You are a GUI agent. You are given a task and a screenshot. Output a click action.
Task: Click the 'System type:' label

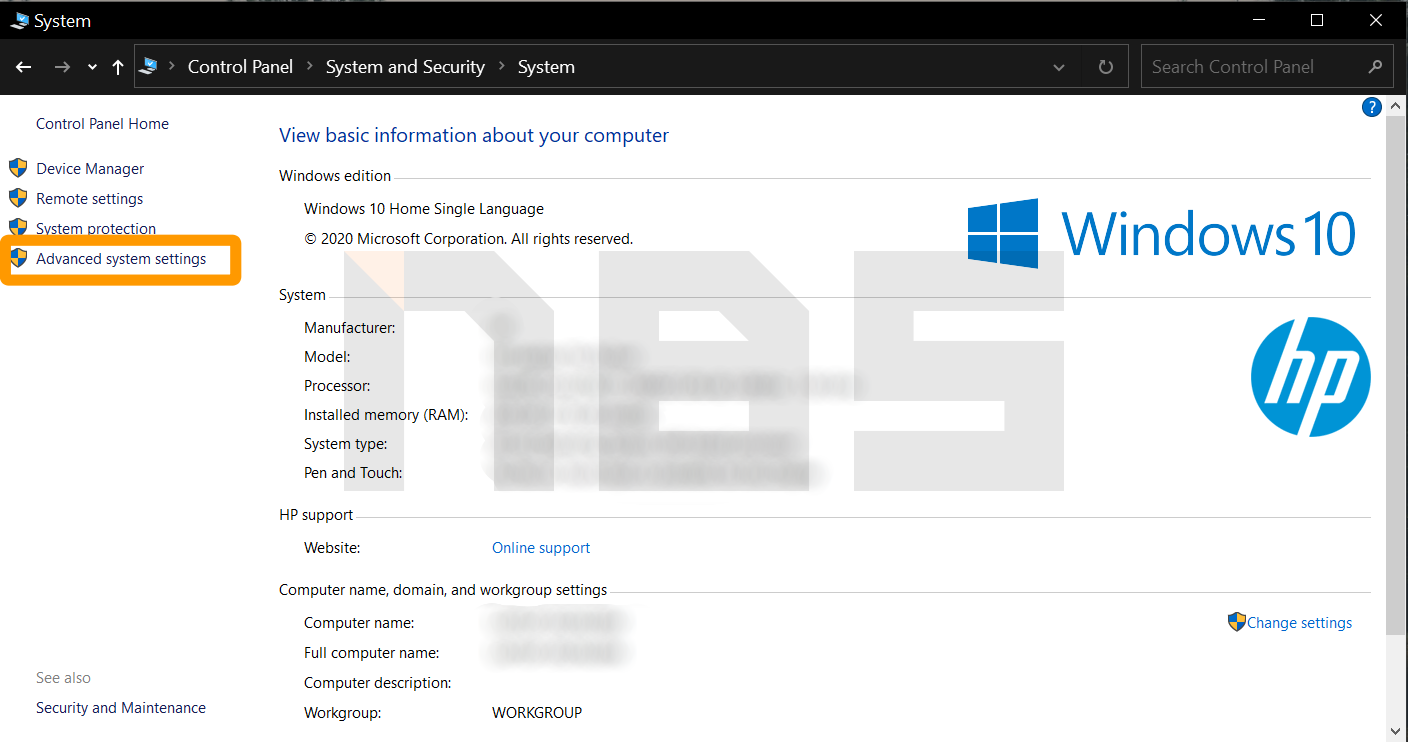click(x=346, y=444)
